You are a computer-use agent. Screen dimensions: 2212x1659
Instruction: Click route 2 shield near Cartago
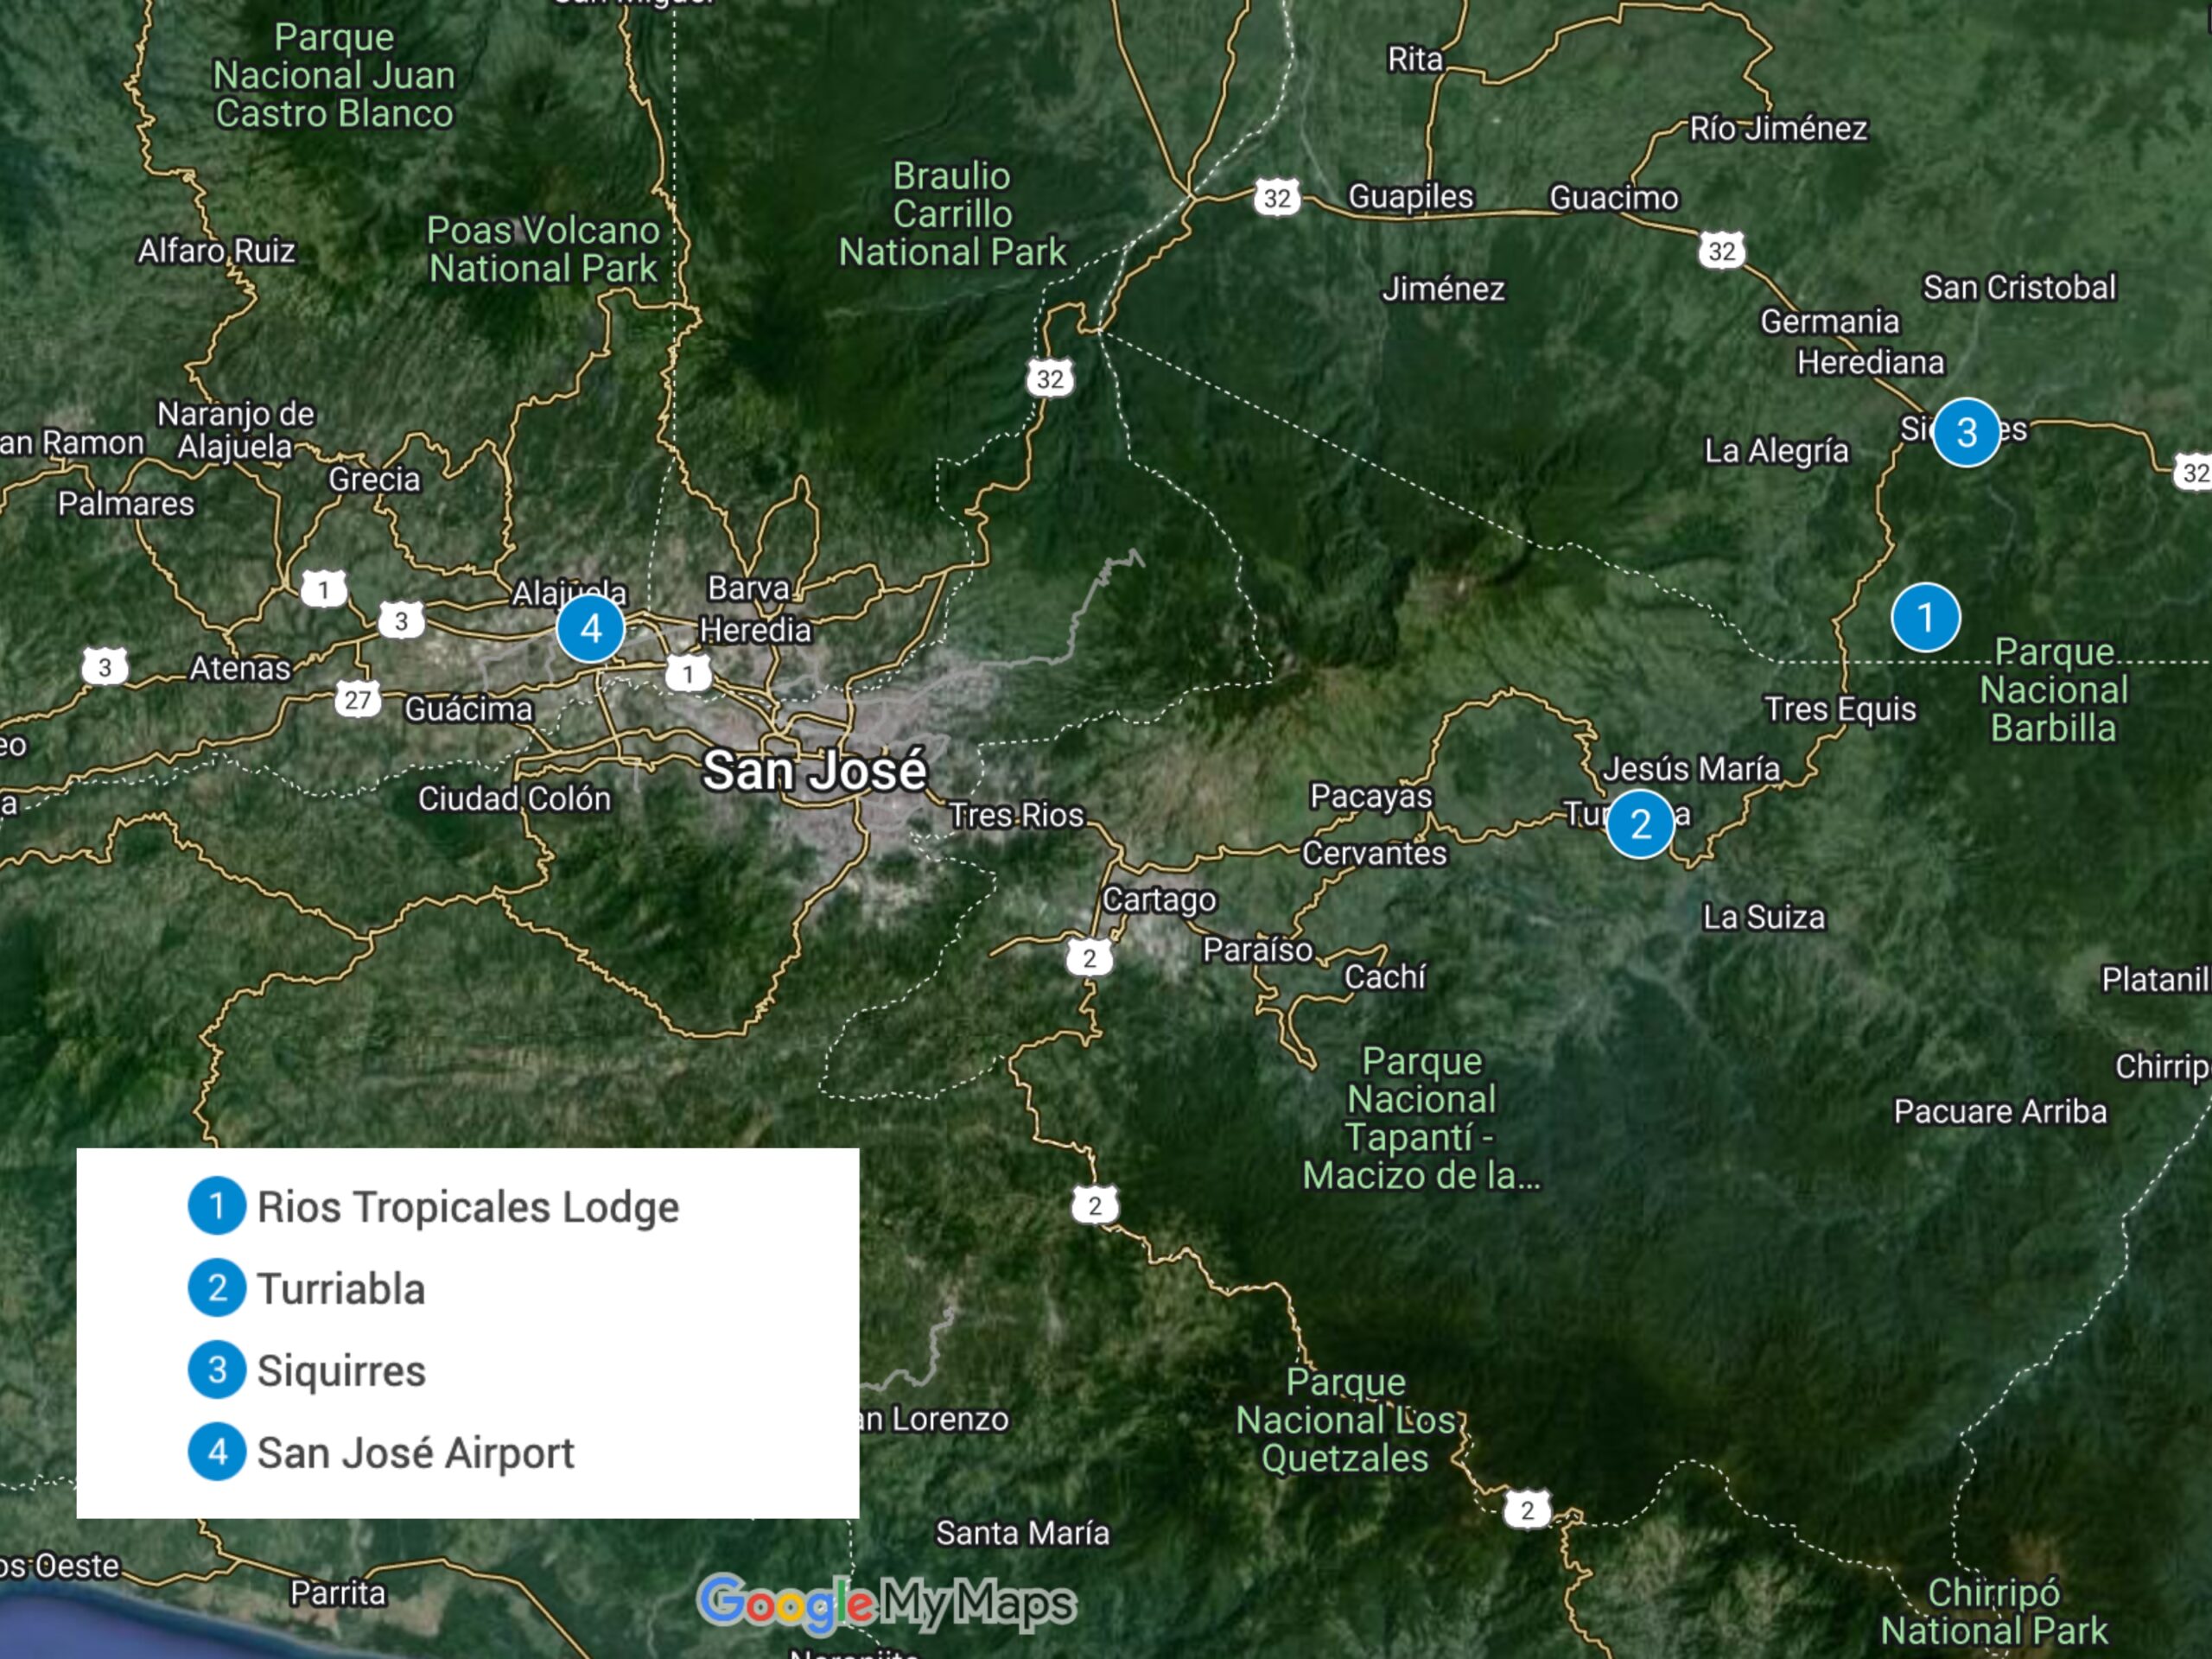[x=1088, y=958]
